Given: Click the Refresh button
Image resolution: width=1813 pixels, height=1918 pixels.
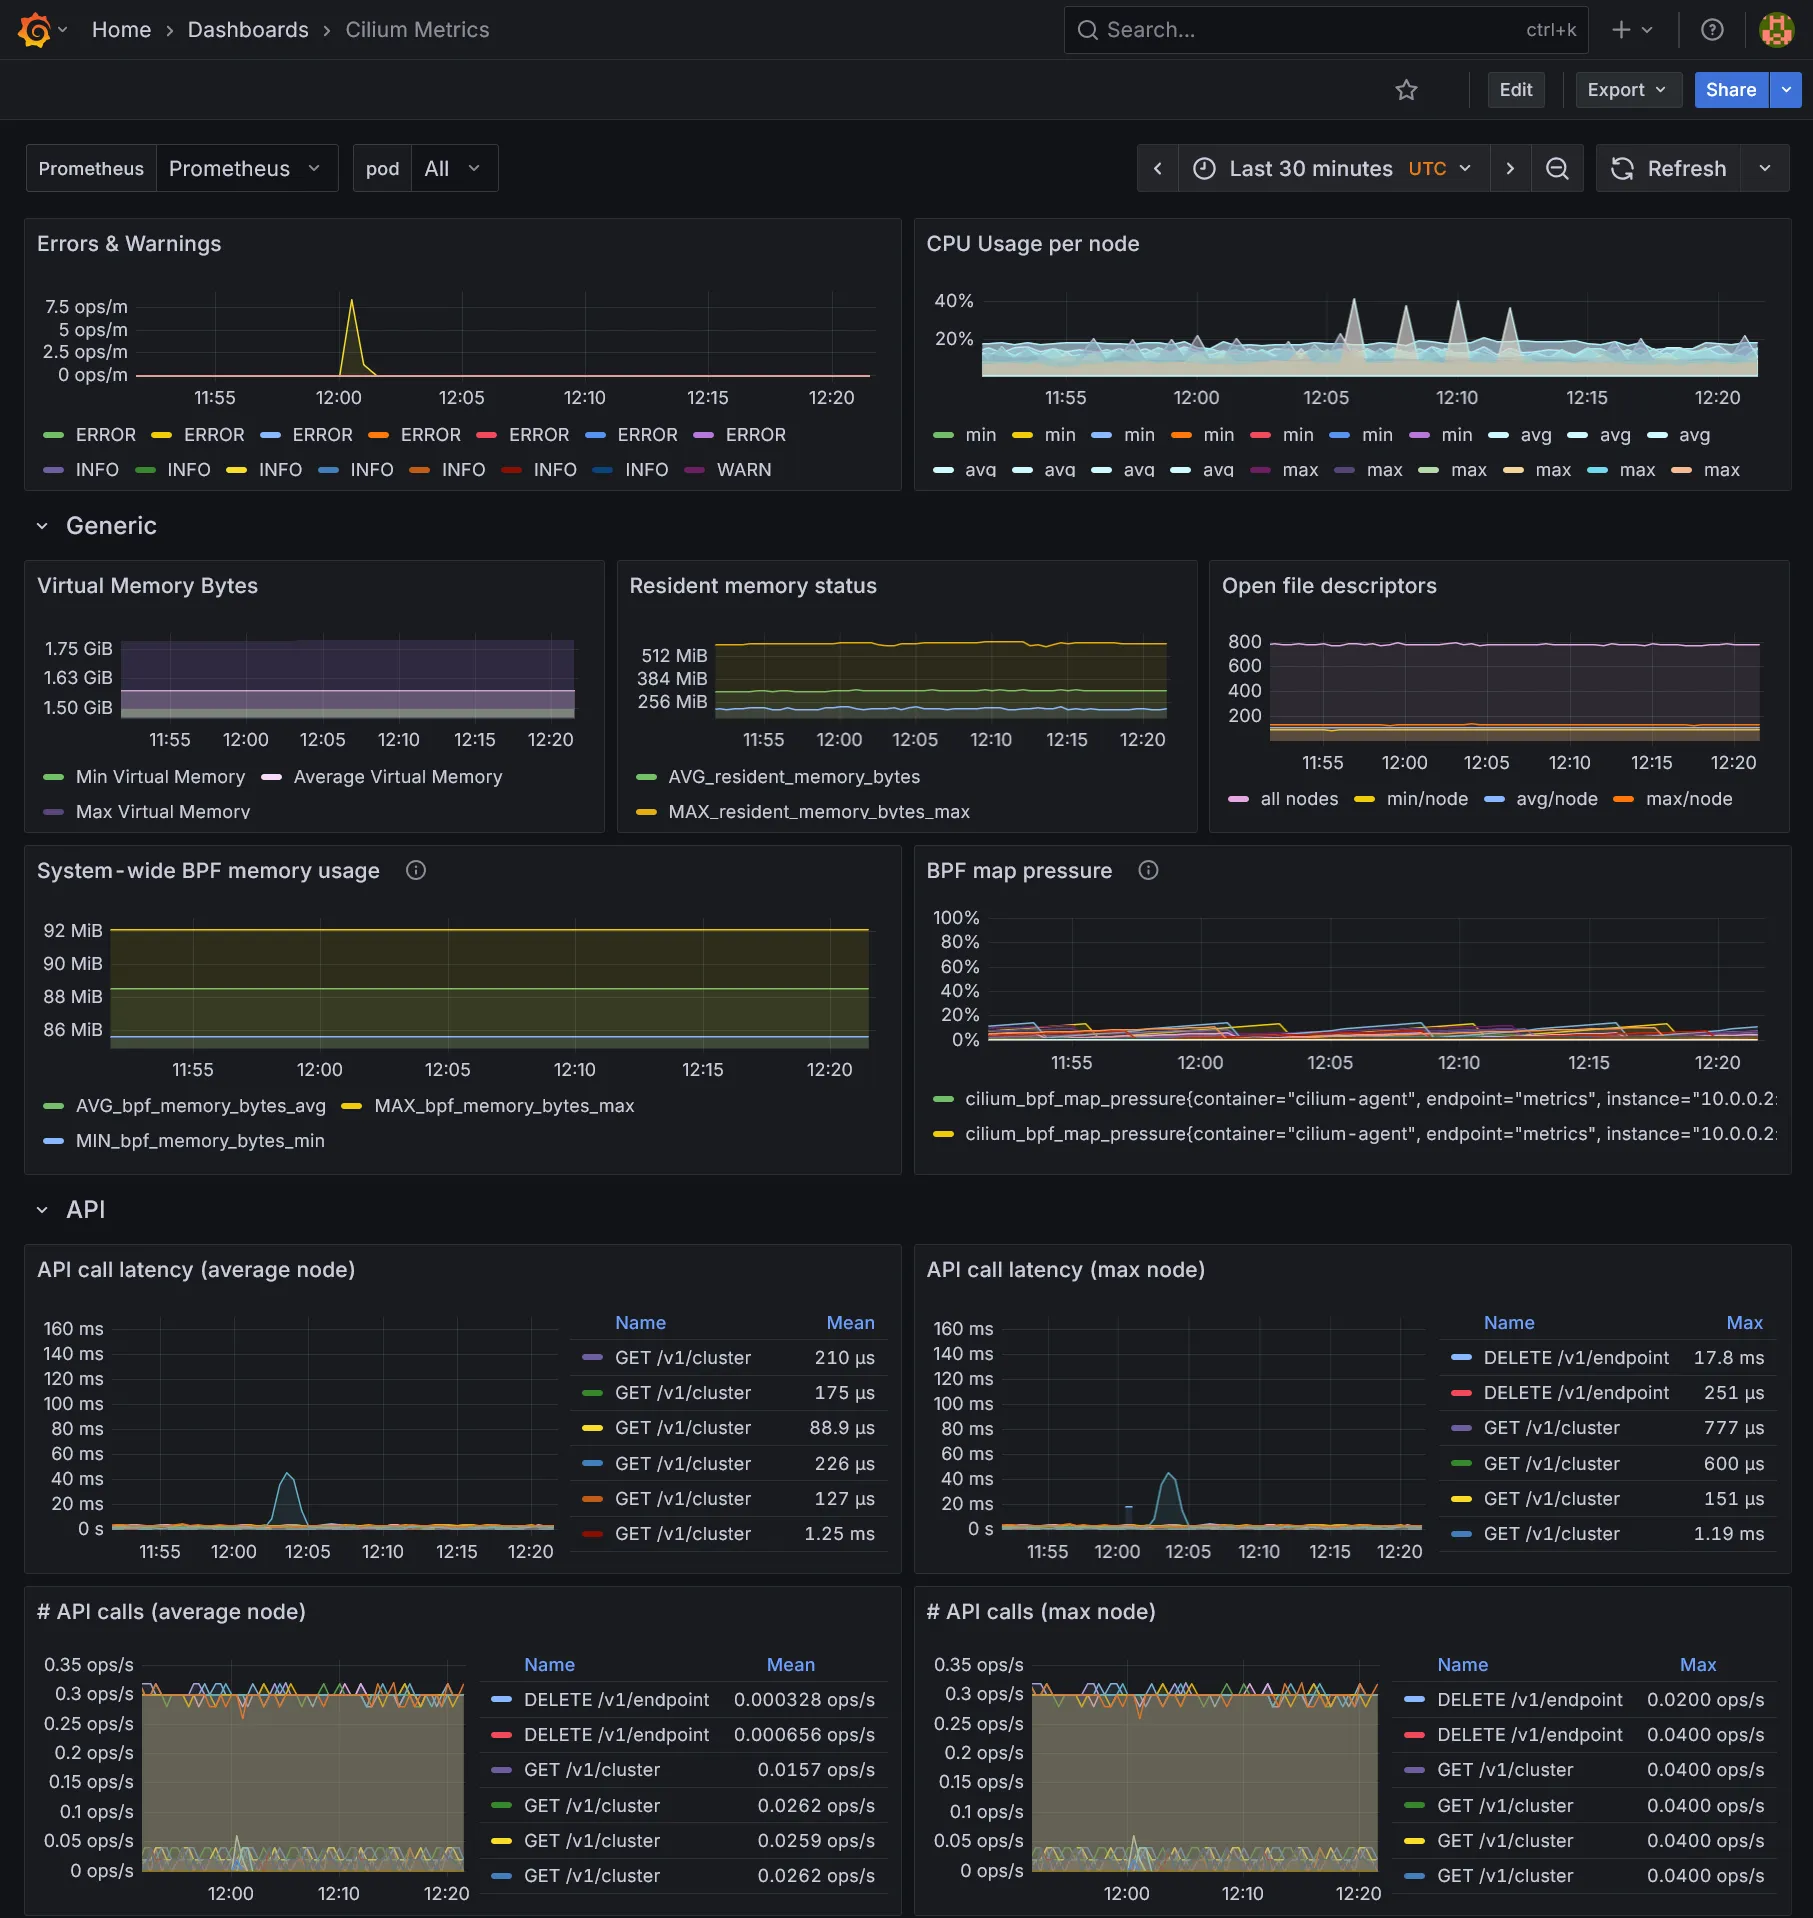Looking at the screenshot, I should 1669,168.
